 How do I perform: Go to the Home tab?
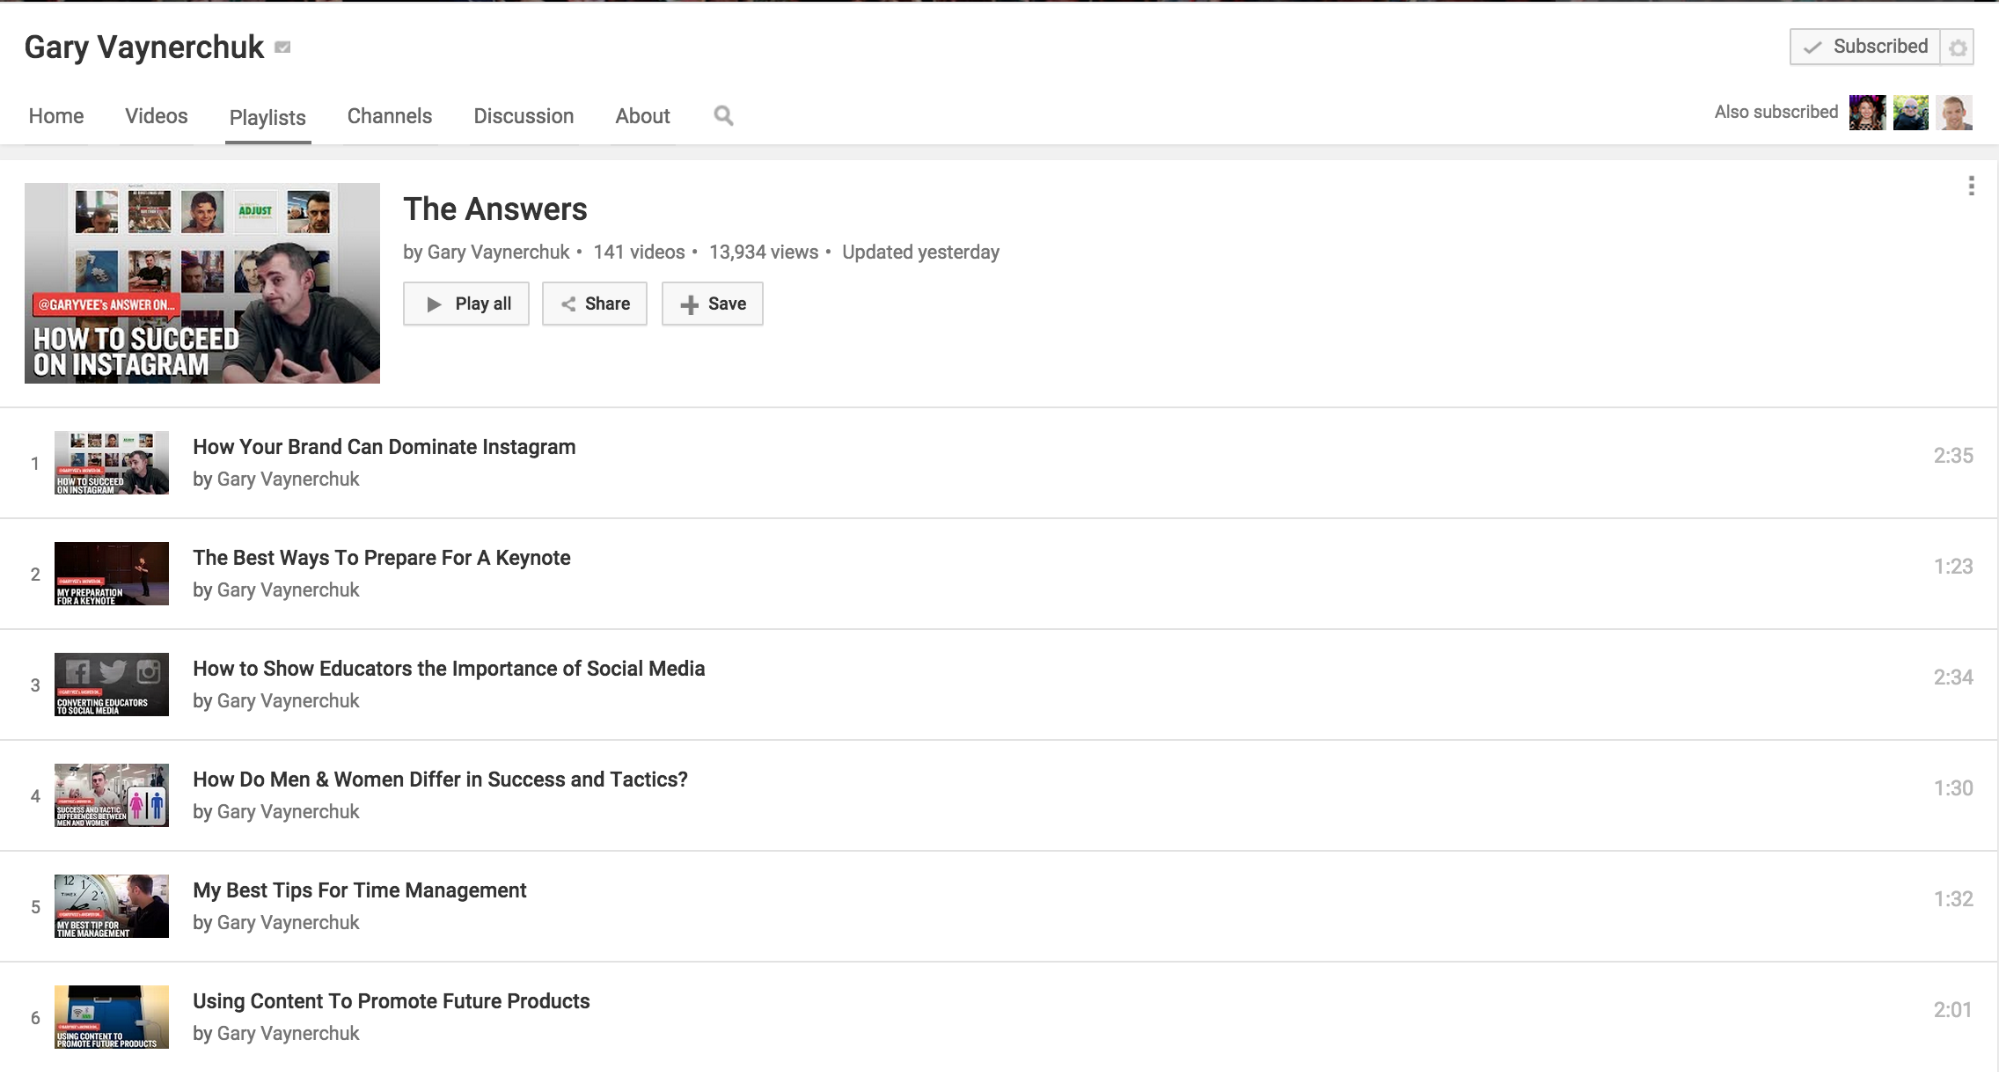pyautogui.click(x=56, y=116)
